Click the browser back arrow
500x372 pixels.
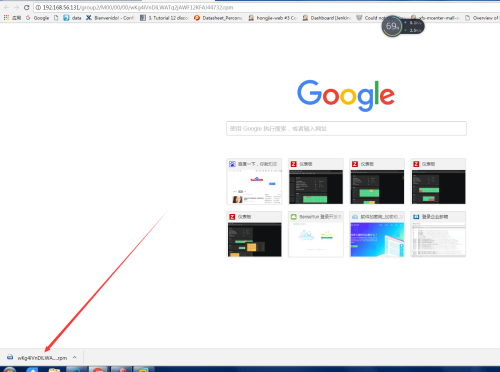[6, 7]
